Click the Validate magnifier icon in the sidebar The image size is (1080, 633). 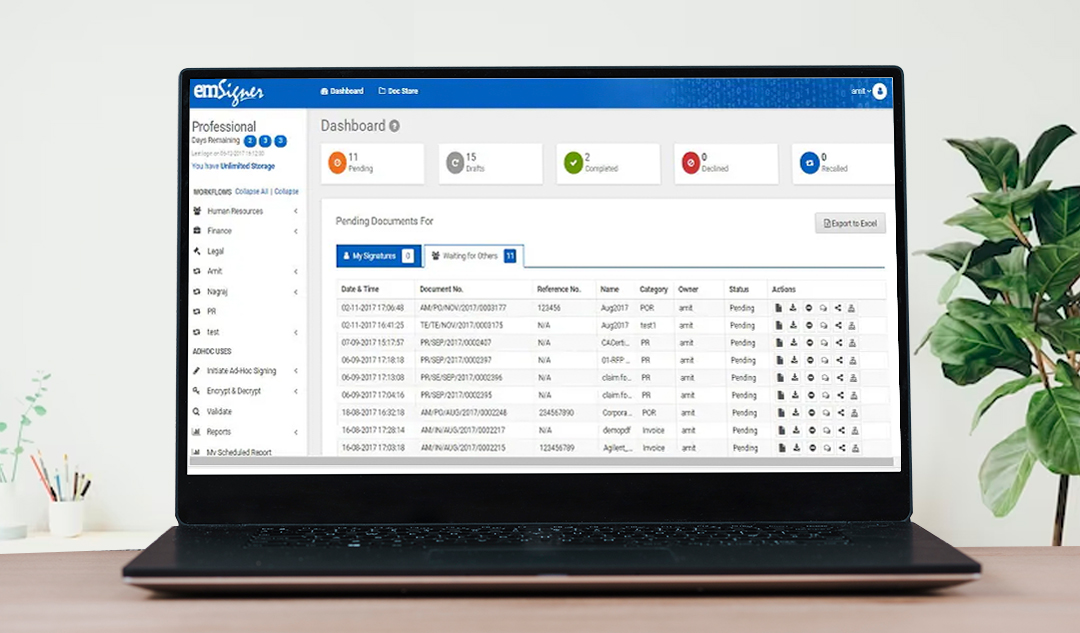click(x=196, y=411)
